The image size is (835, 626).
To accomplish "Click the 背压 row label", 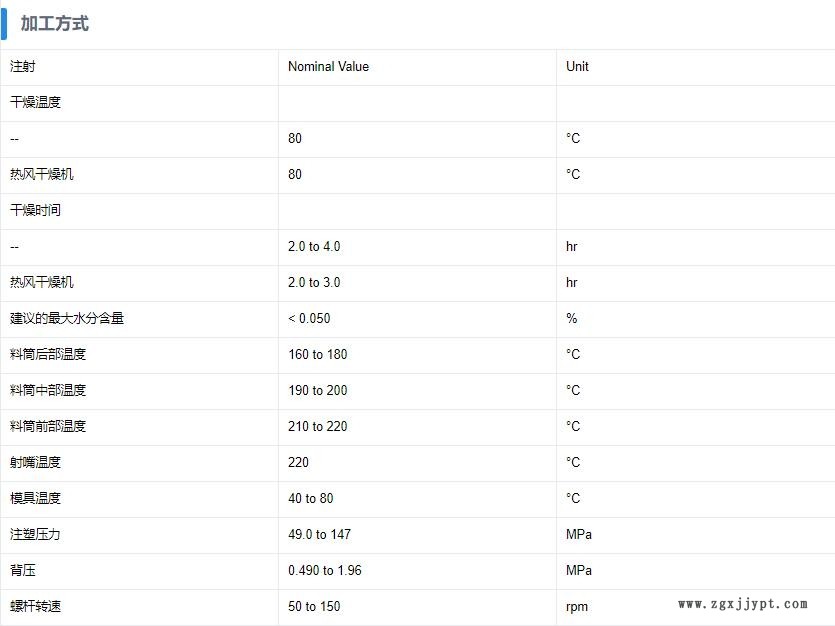I will pyautogui.click(x=23, y=571).
